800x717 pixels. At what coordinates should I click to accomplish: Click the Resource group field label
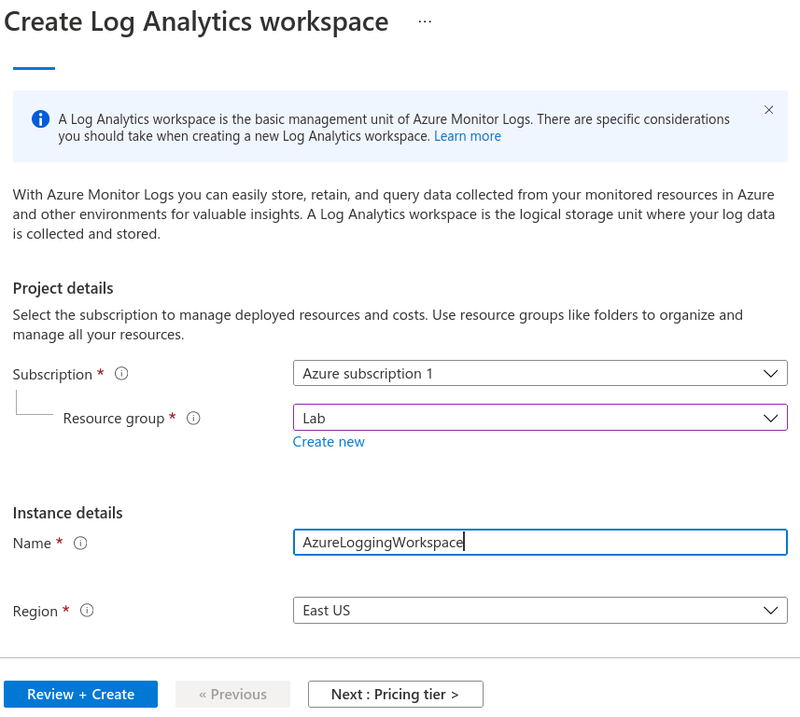point(114,418)
